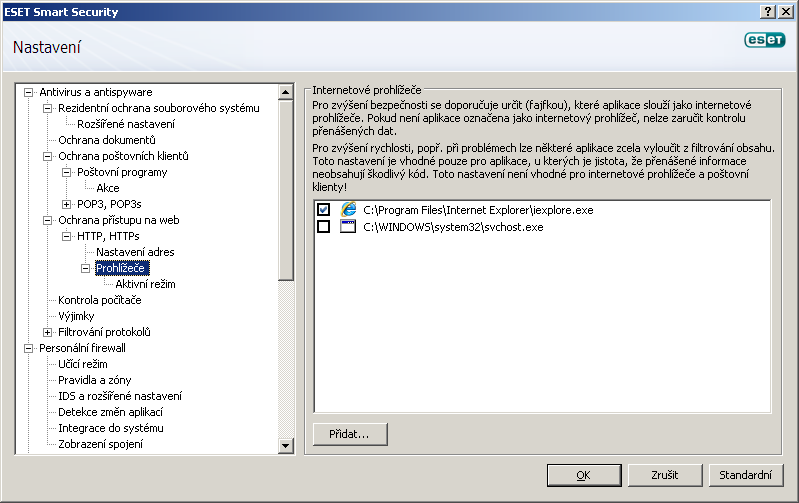This screenshot has height=503, width=799.
Task: Collapse Ochrana přístupu na web node
Action: click(47, 220)
